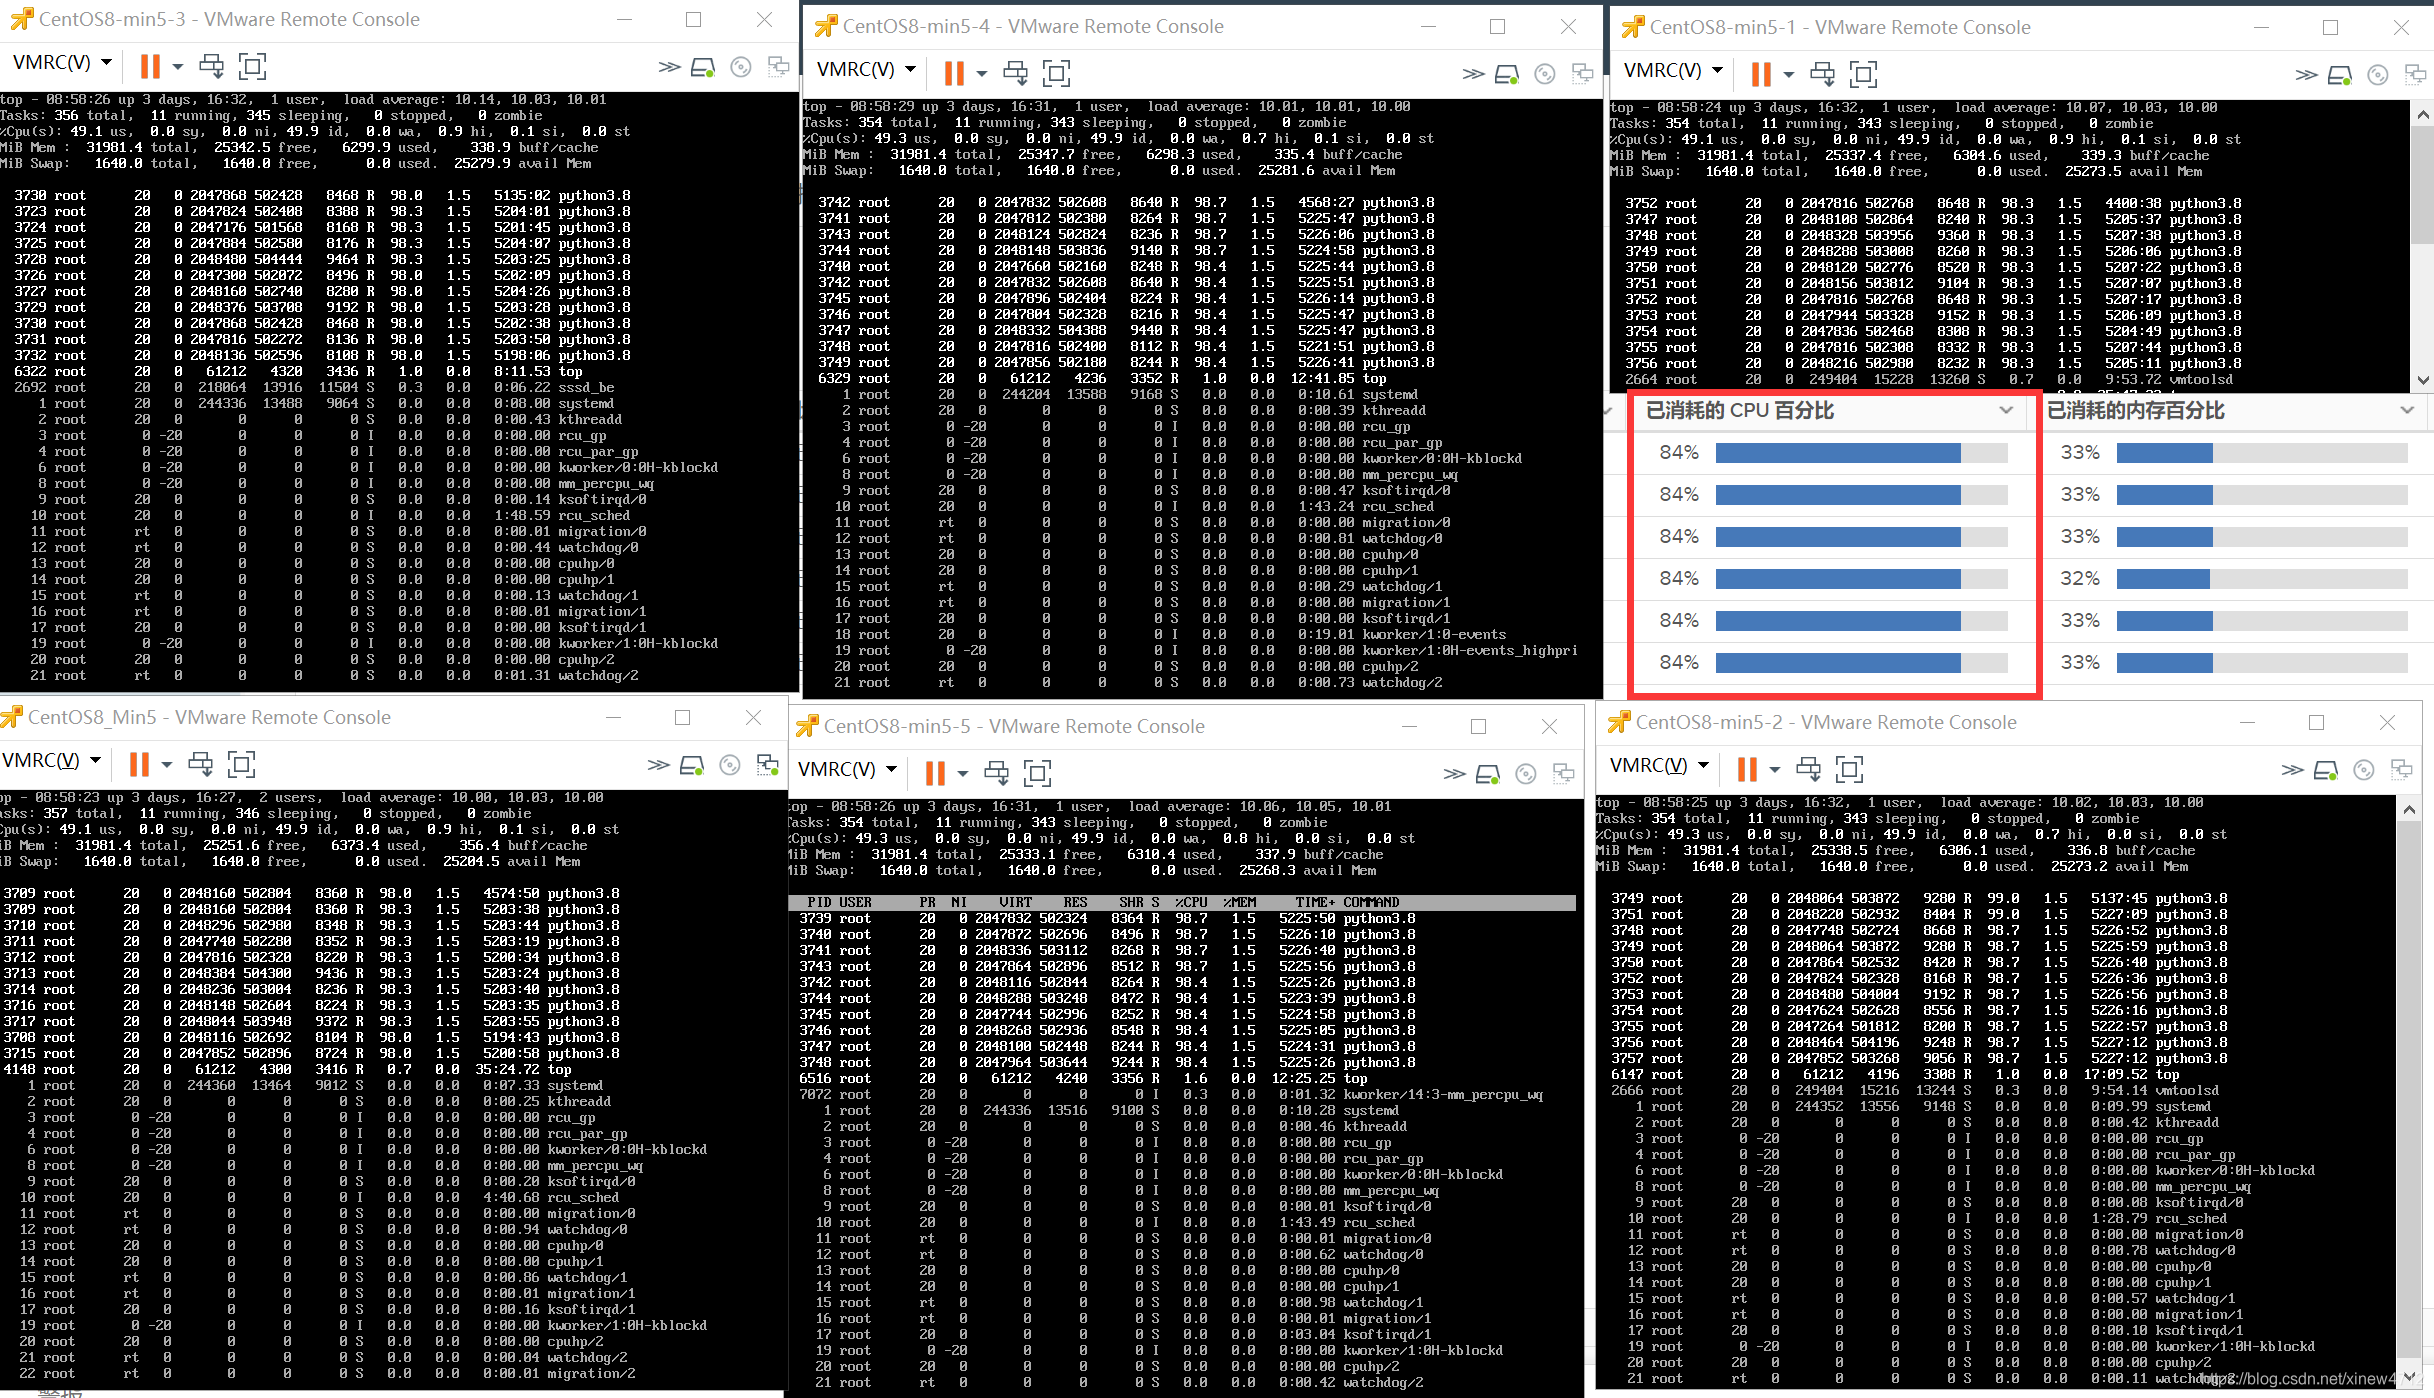Click the CD/DVD drive icon in CentOS8-min5-4
Viewport: 2434px width, 1398px height.
[1545, 74]
